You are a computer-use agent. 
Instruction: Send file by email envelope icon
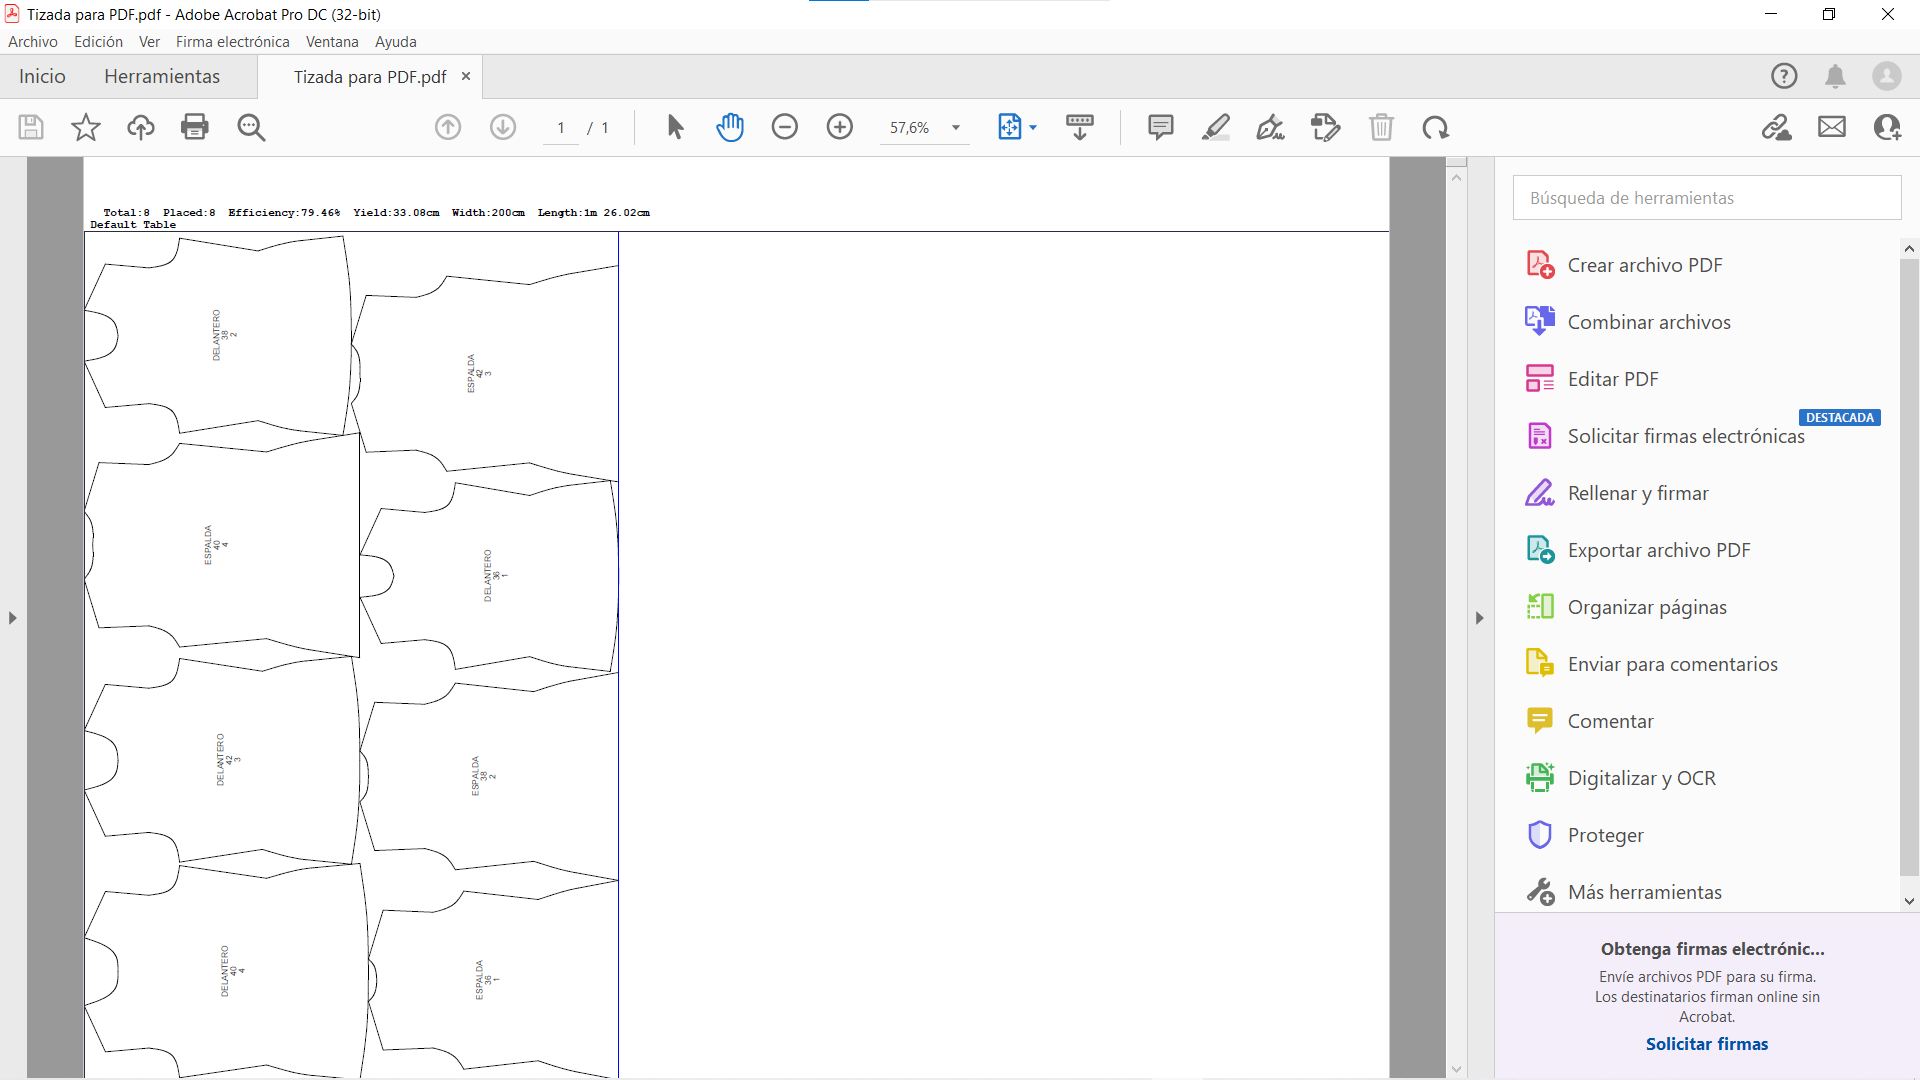1832,127
